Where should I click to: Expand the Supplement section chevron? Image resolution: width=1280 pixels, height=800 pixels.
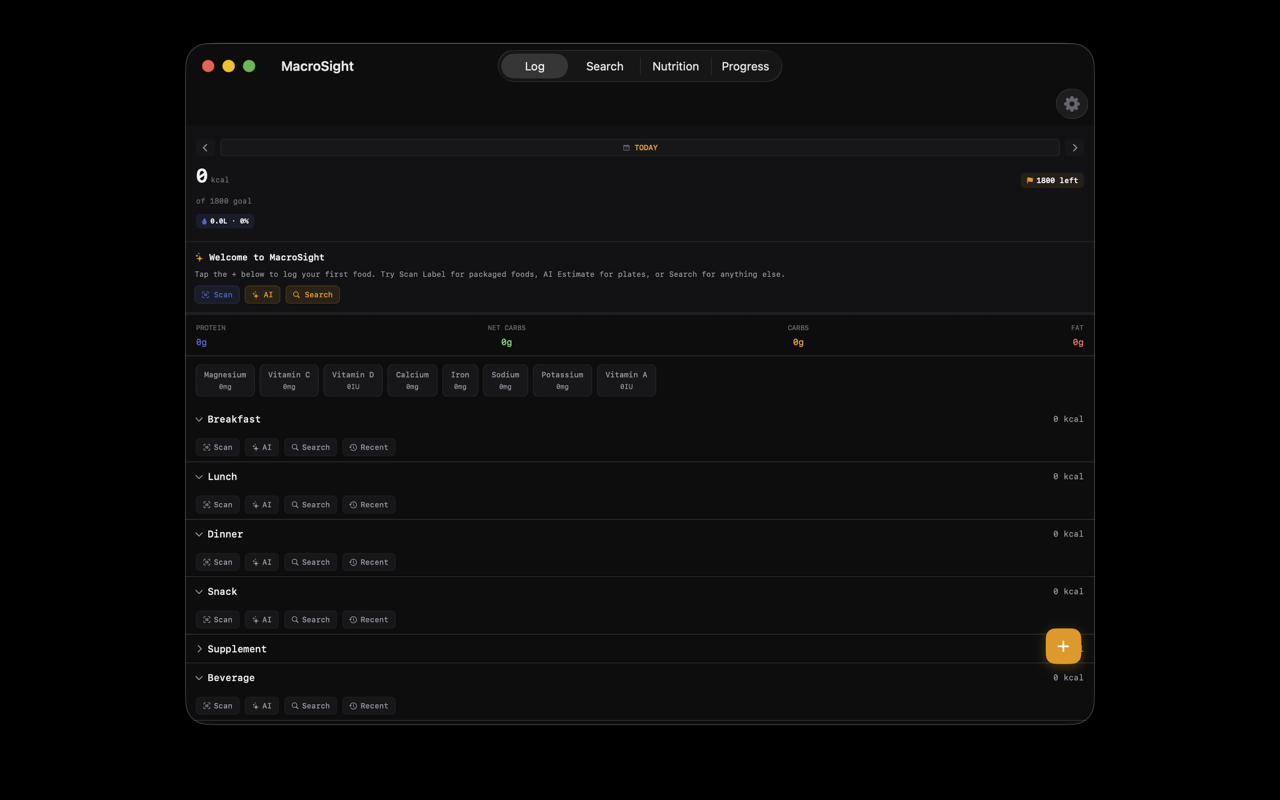(199, 649)
